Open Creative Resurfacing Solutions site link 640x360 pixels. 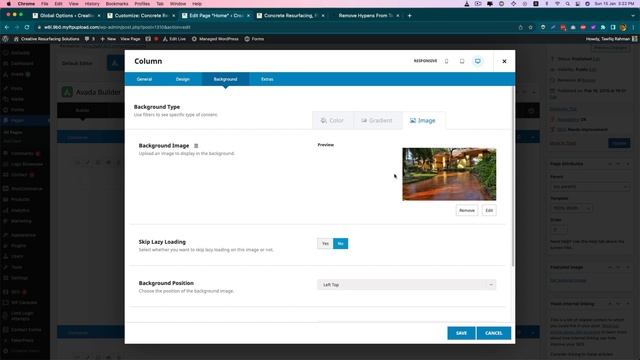[46, 39]
